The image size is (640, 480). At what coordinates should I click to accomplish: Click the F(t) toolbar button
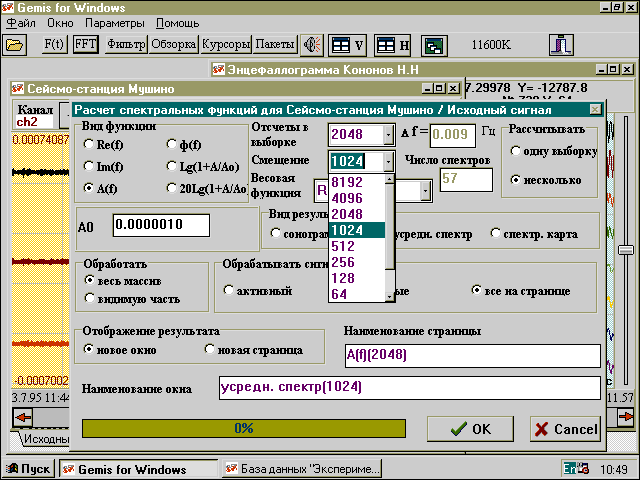pyautogui.click(x=55, y=45)
